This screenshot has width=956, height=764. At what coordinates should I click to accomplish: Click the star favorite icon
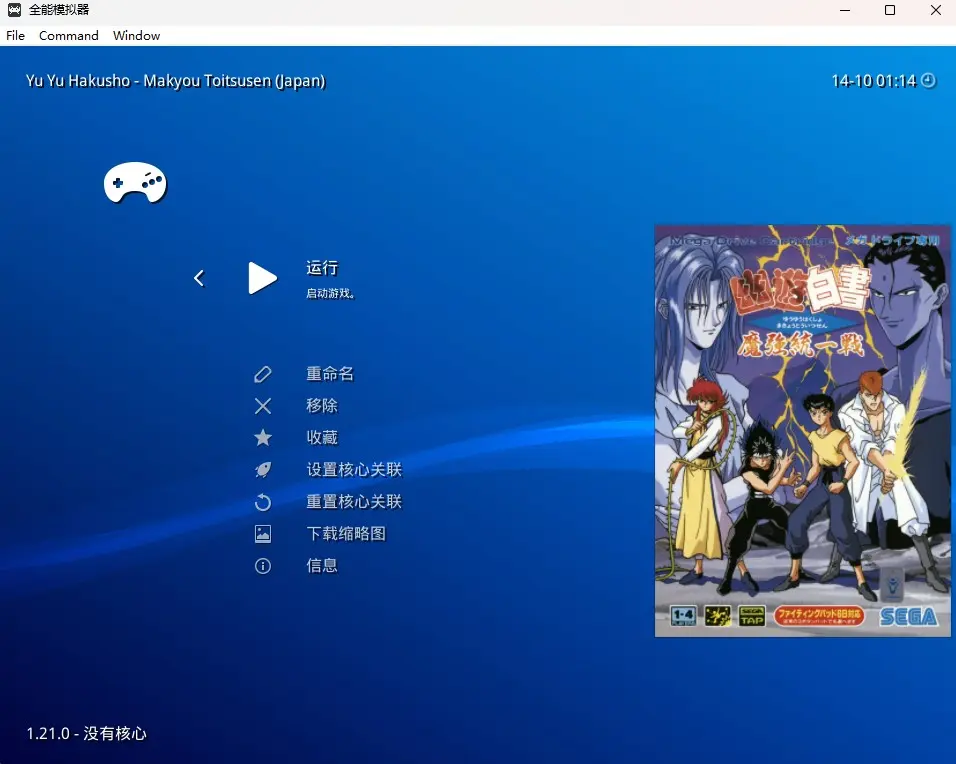coord(263,438)
